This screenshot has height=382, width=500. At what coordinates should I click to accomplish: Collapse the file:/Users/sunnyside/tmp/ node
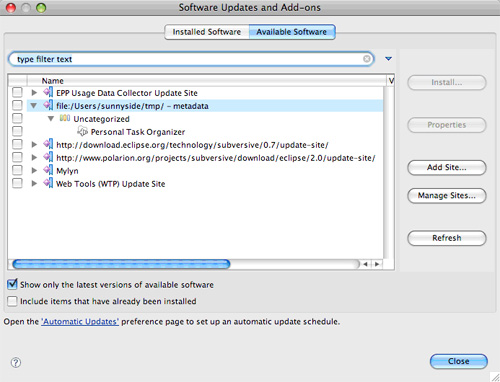(x=33, y=106)
